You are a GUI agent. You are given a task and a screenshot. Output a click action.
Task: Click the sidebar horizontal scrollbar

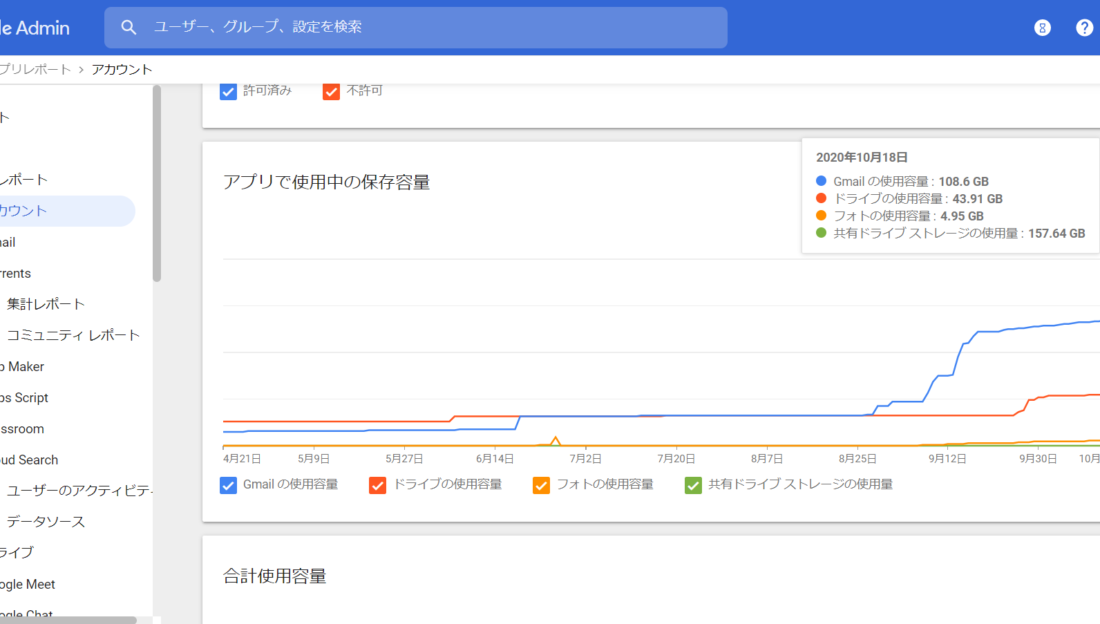68,620
